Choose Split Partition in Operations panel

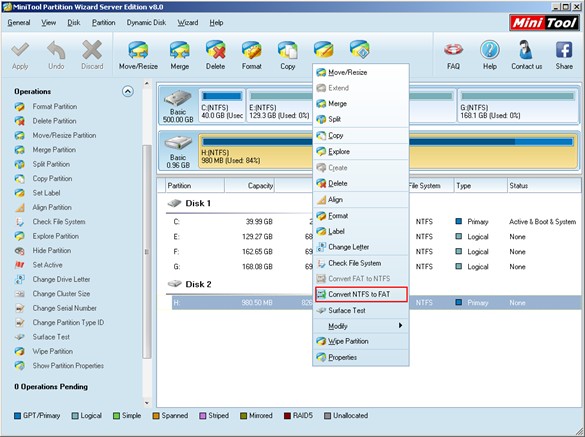coord(51,164)
